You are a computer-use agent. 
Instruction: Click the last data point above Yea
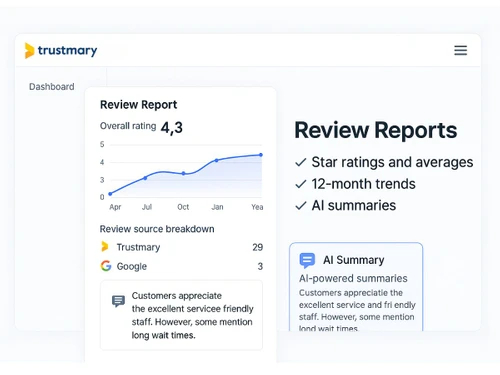(x=261, y=155)
